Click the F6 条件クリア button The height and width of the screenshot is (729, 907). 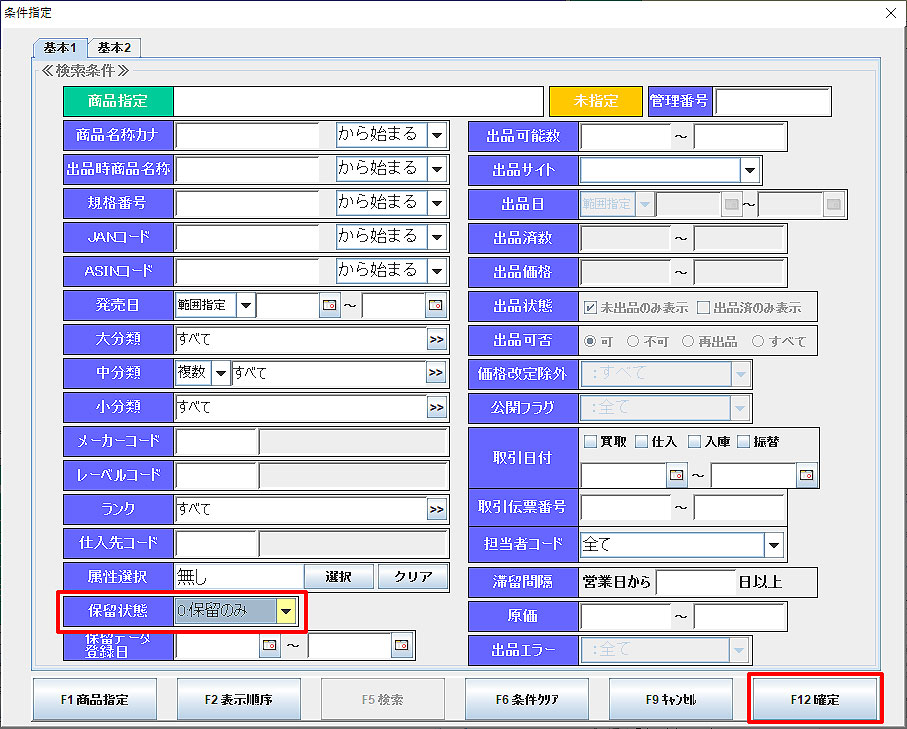(528, 700)
